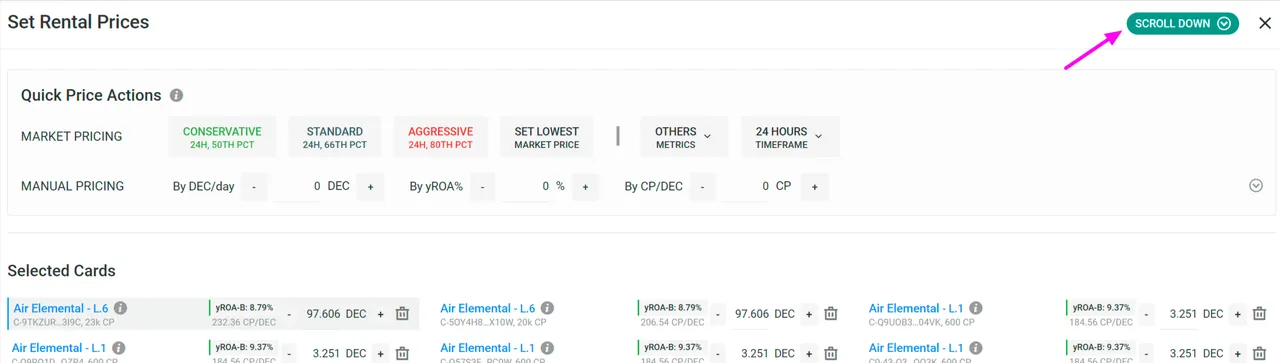Viewport: 1280px width, 363px height.
Task: Open Quick Price Actions info icon
Action: [x=176, y=96]
